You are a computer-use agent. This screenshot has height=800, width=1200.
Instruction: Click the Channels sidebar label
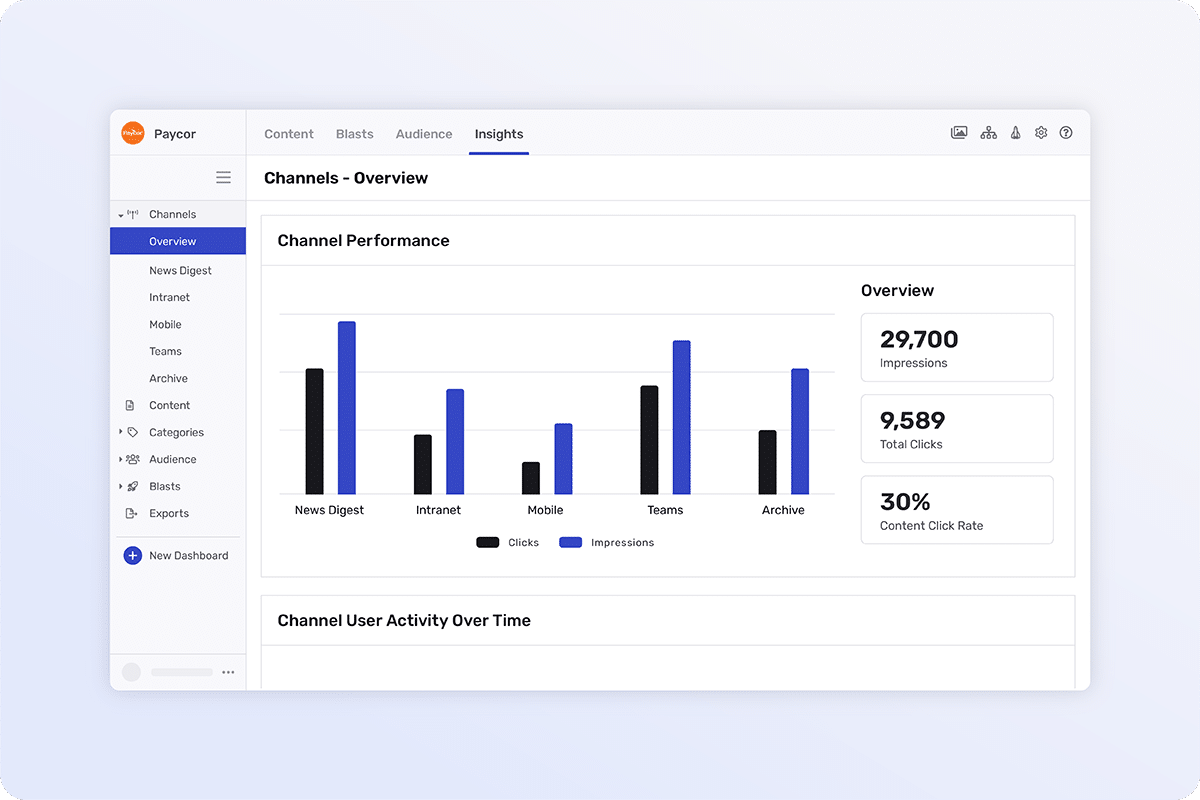(172, 214)
